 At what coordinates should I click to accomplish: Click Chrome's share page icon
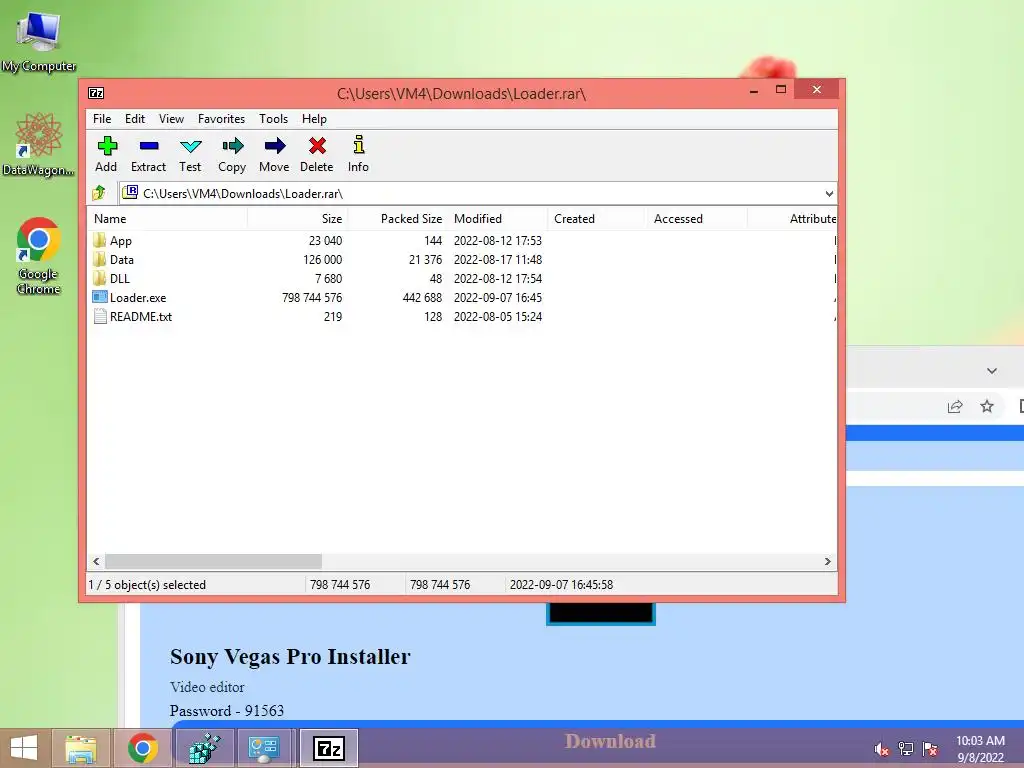point(955,406)
